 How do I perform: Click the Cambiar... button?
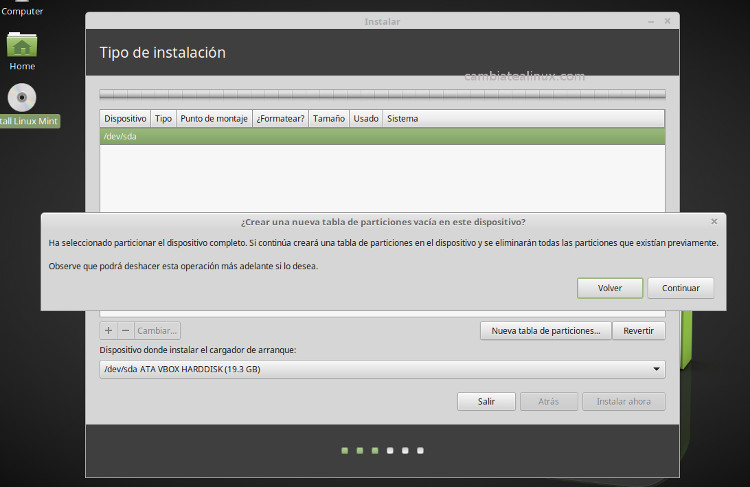(x=157, y=331)
